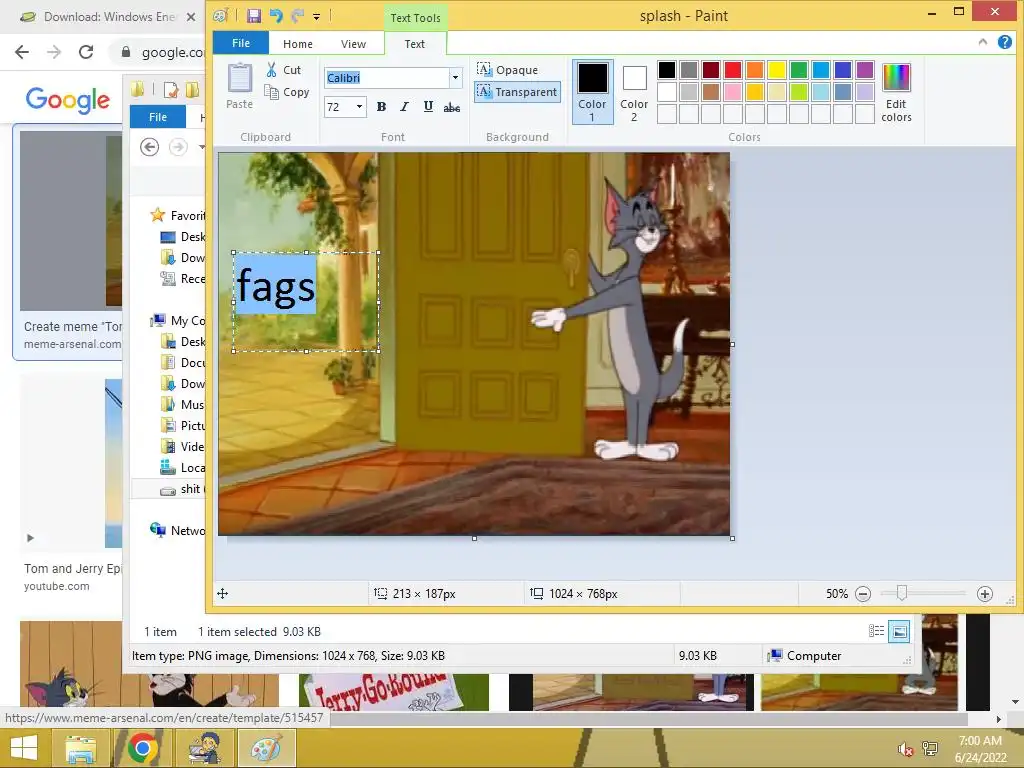Screen dimensions: 1024x768
Task: Select the Color 1 box
Action: click(592, 92)
